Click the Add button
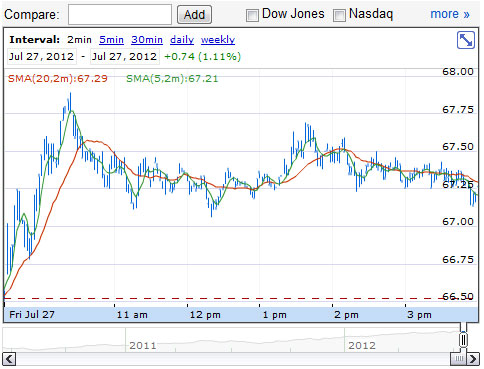Screen dimensions: 484x369 pos(194,15)
